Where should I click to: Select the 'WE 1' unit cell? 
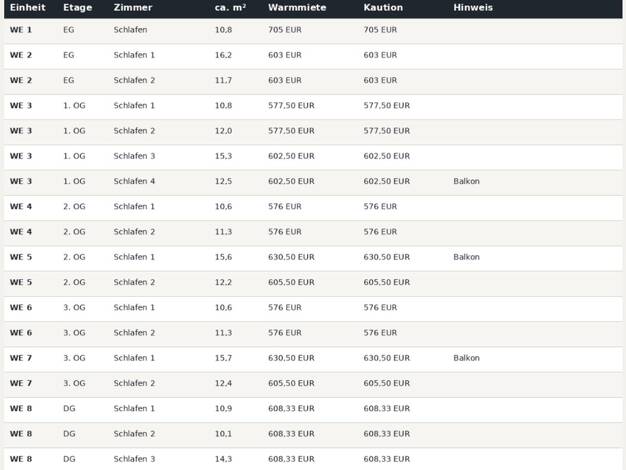pos(21,30)
